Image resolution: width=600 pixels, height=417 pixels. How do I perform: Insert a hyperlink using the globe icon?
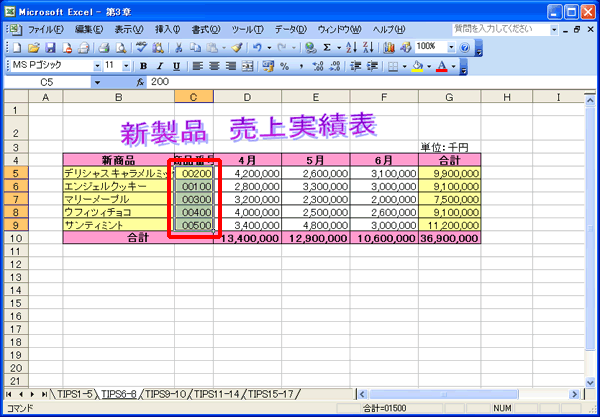(311, 47)
